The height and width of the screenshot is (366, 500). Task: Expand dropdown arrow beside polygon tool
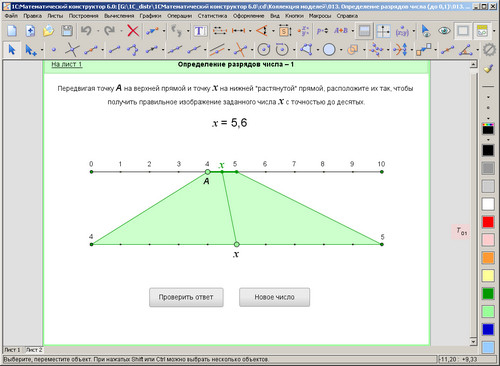(318, 50)
